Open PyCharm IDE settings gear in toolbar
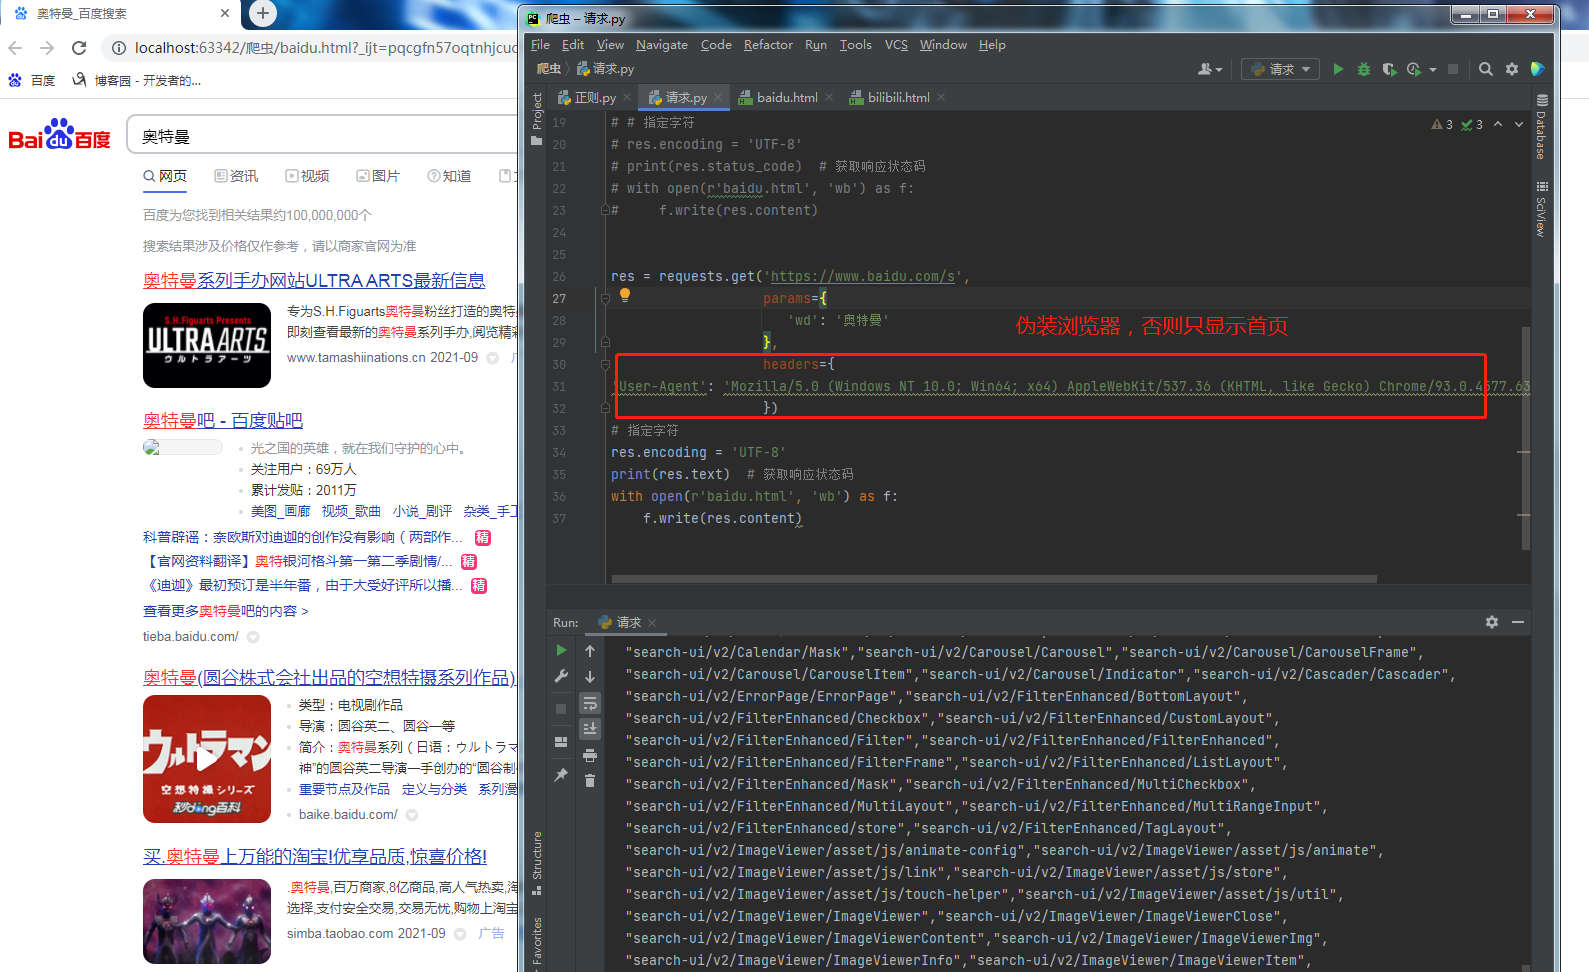The image size is (1589, 972). coord(1512,69)
